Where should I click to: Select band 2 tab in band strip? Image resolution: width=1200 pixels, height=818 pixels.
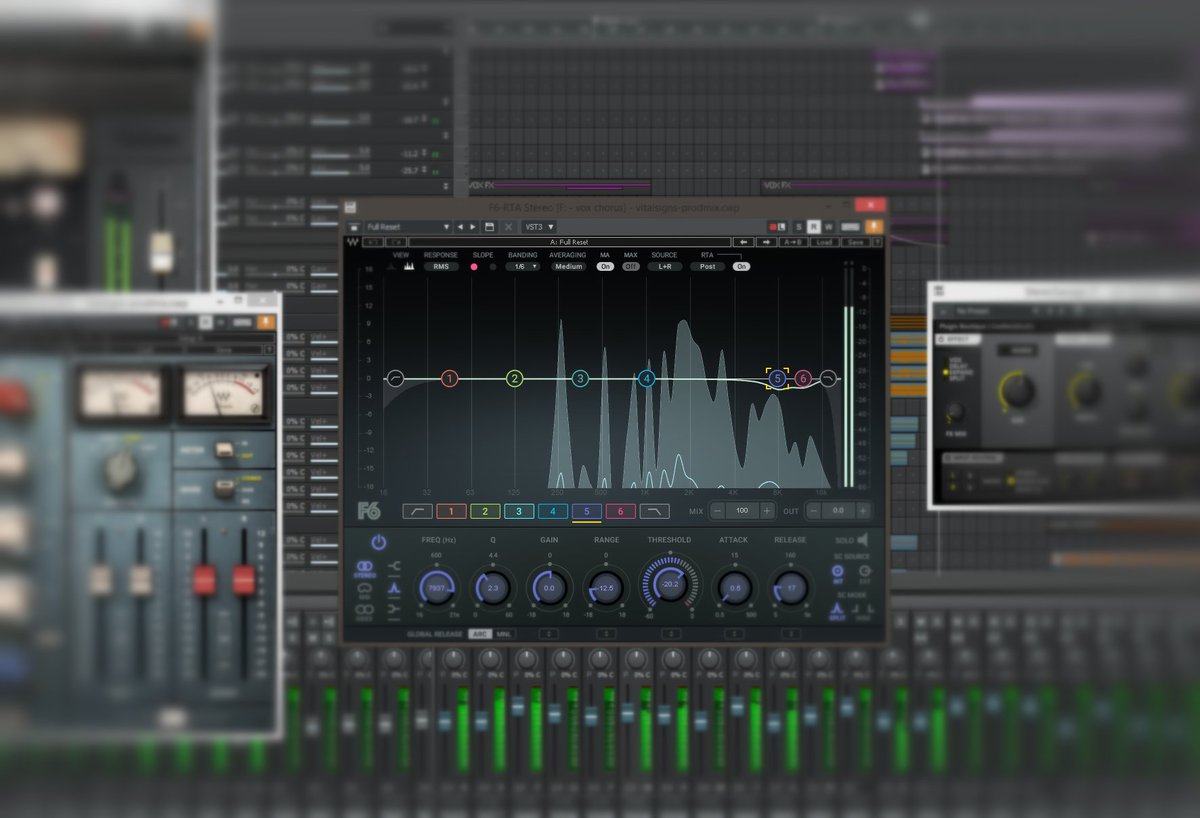click(x=485, y=511)
